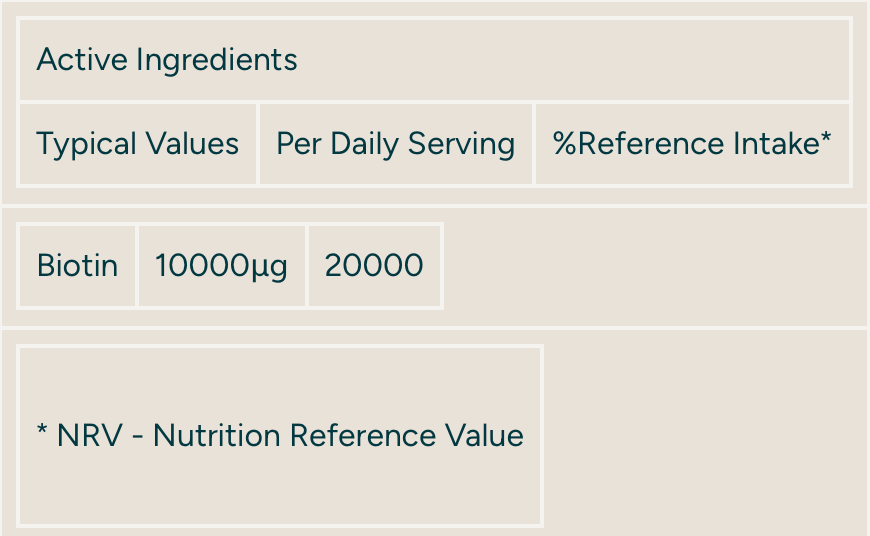Click the word Daily
Viewport: 870px width, 536px height.
pyautogui.click(x=364, y=144)
